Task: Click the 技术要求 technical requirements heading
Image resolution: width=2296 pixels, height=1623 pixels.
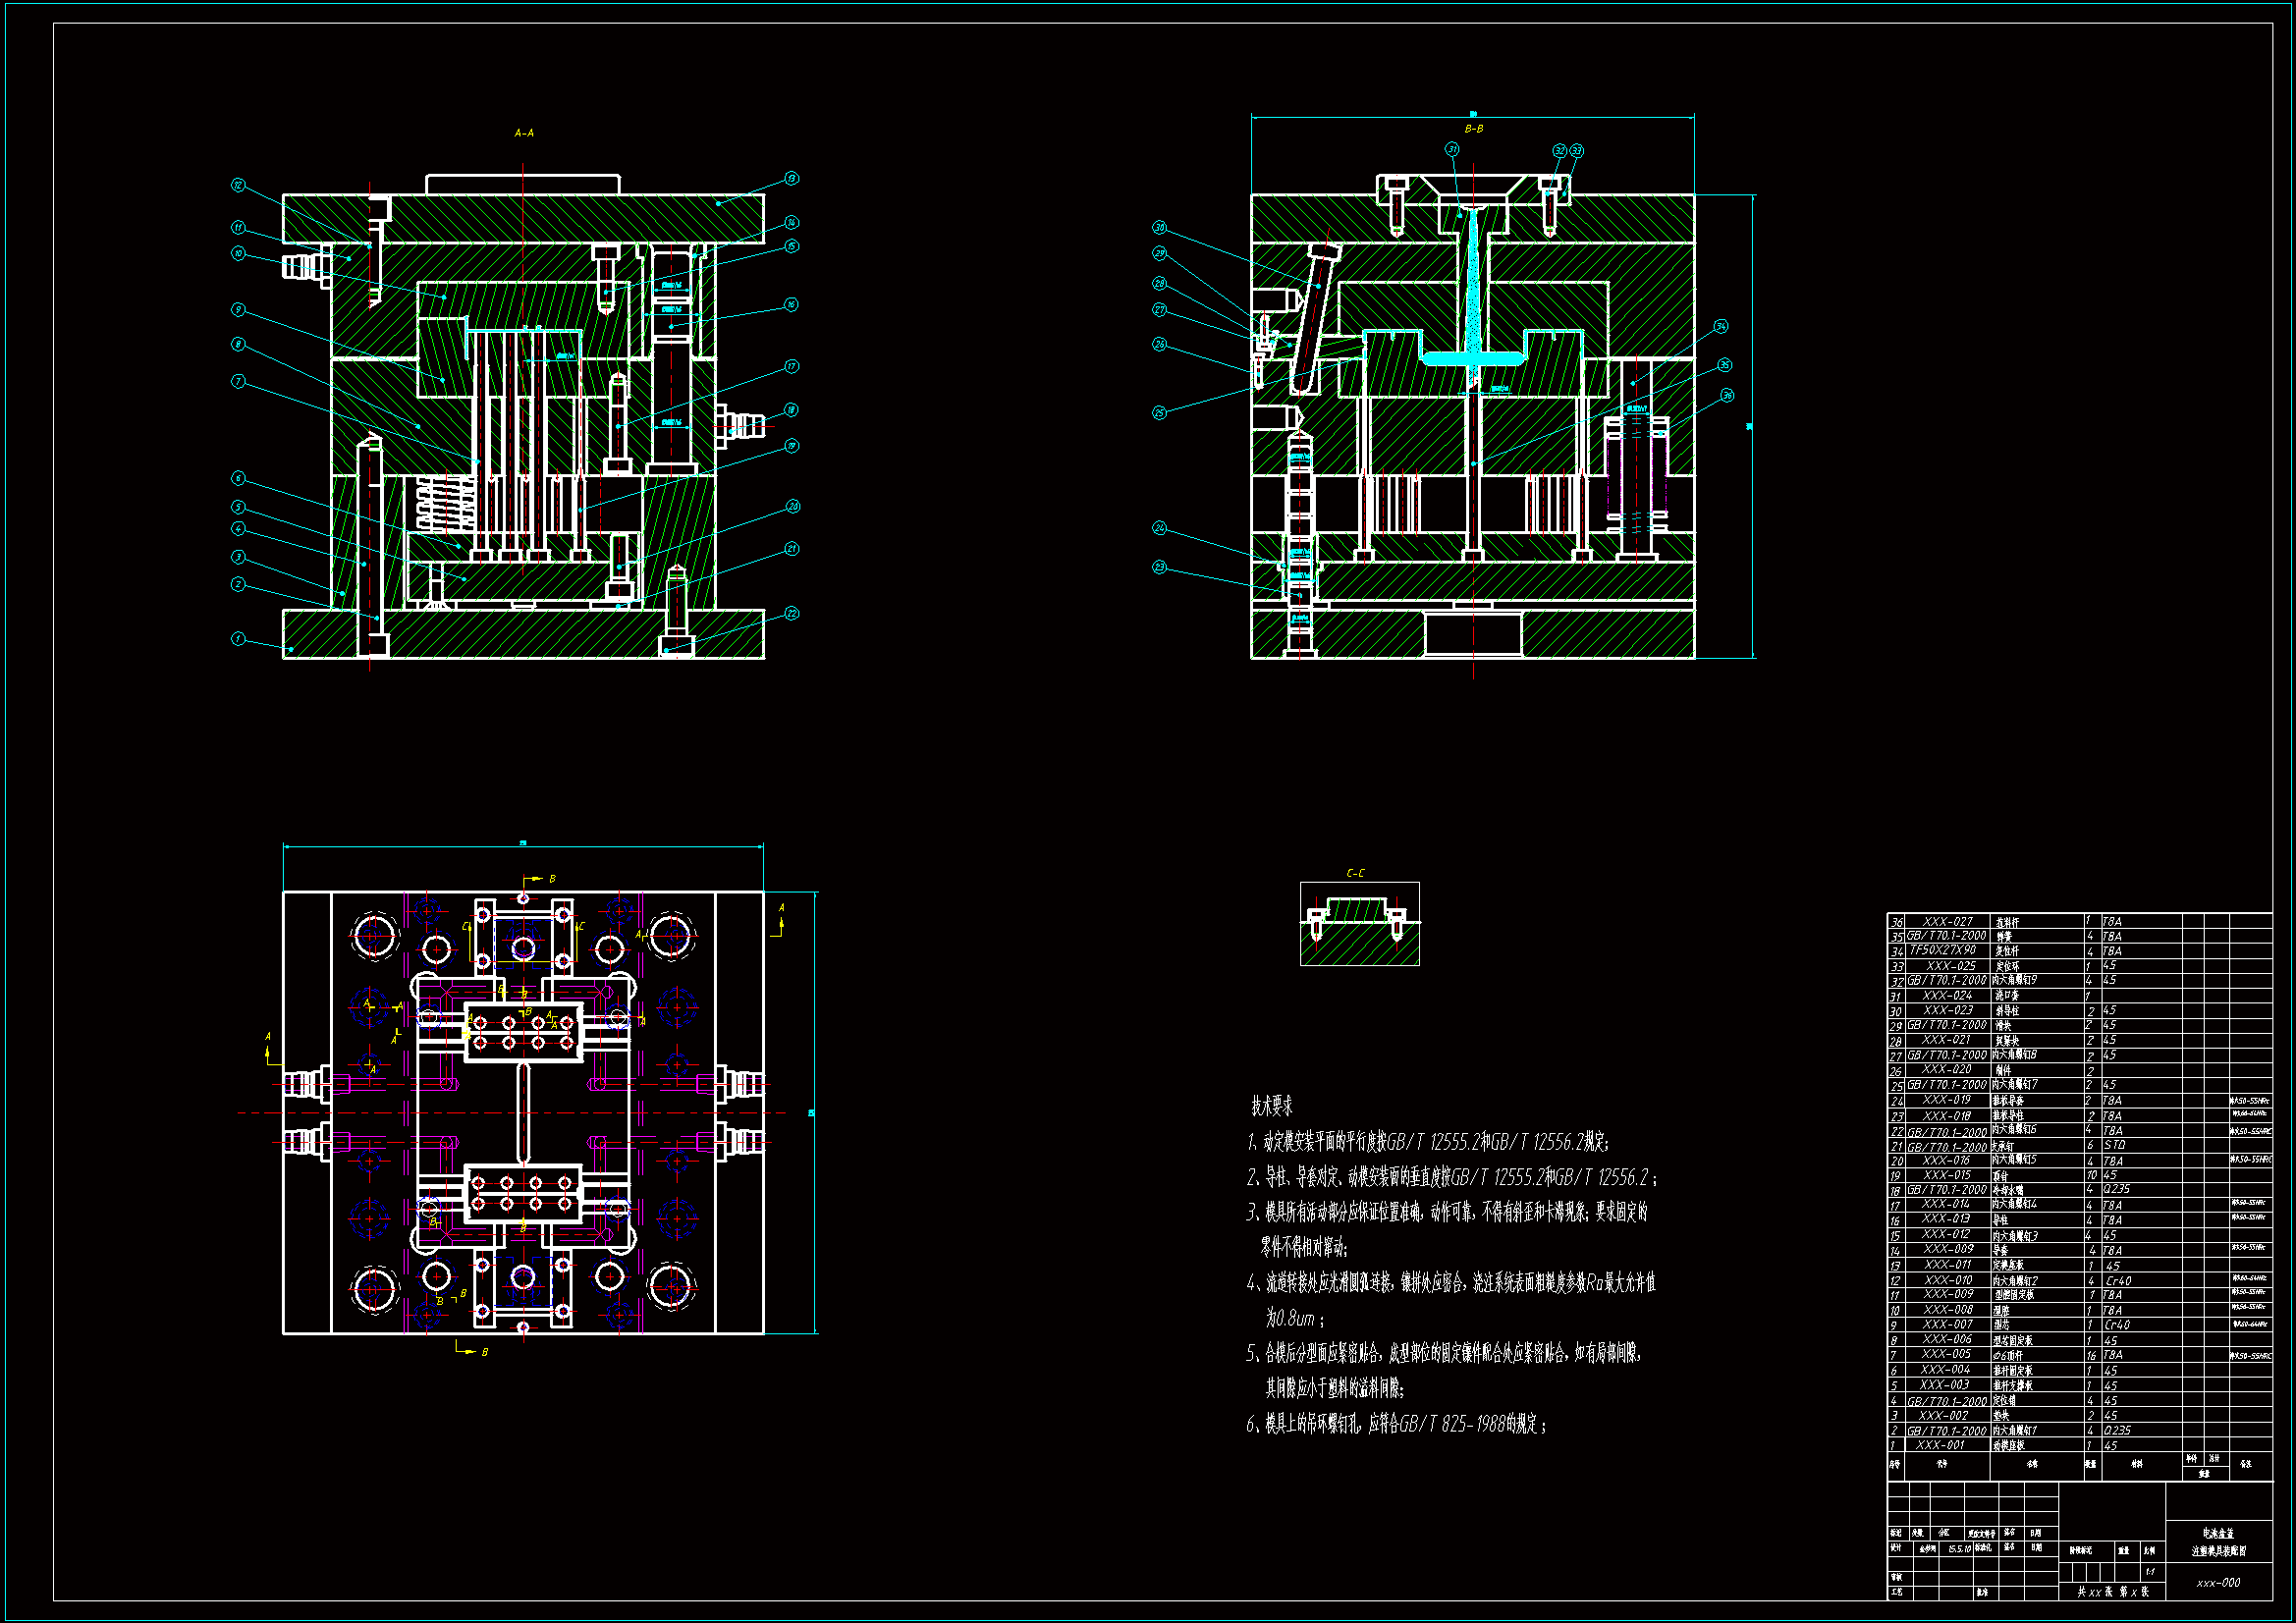Action: [1272, 1106]
